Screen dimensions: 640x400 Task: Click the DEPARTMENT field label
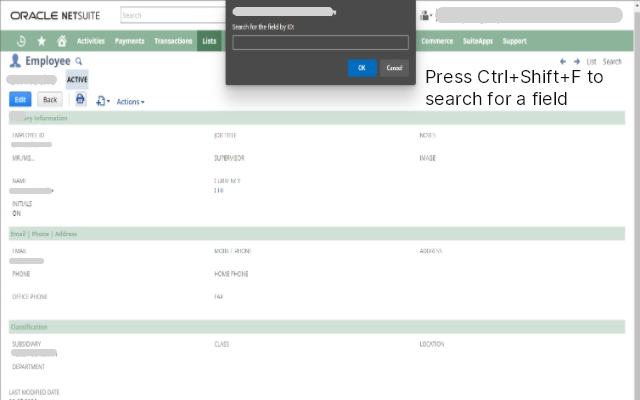pos(29,367)
